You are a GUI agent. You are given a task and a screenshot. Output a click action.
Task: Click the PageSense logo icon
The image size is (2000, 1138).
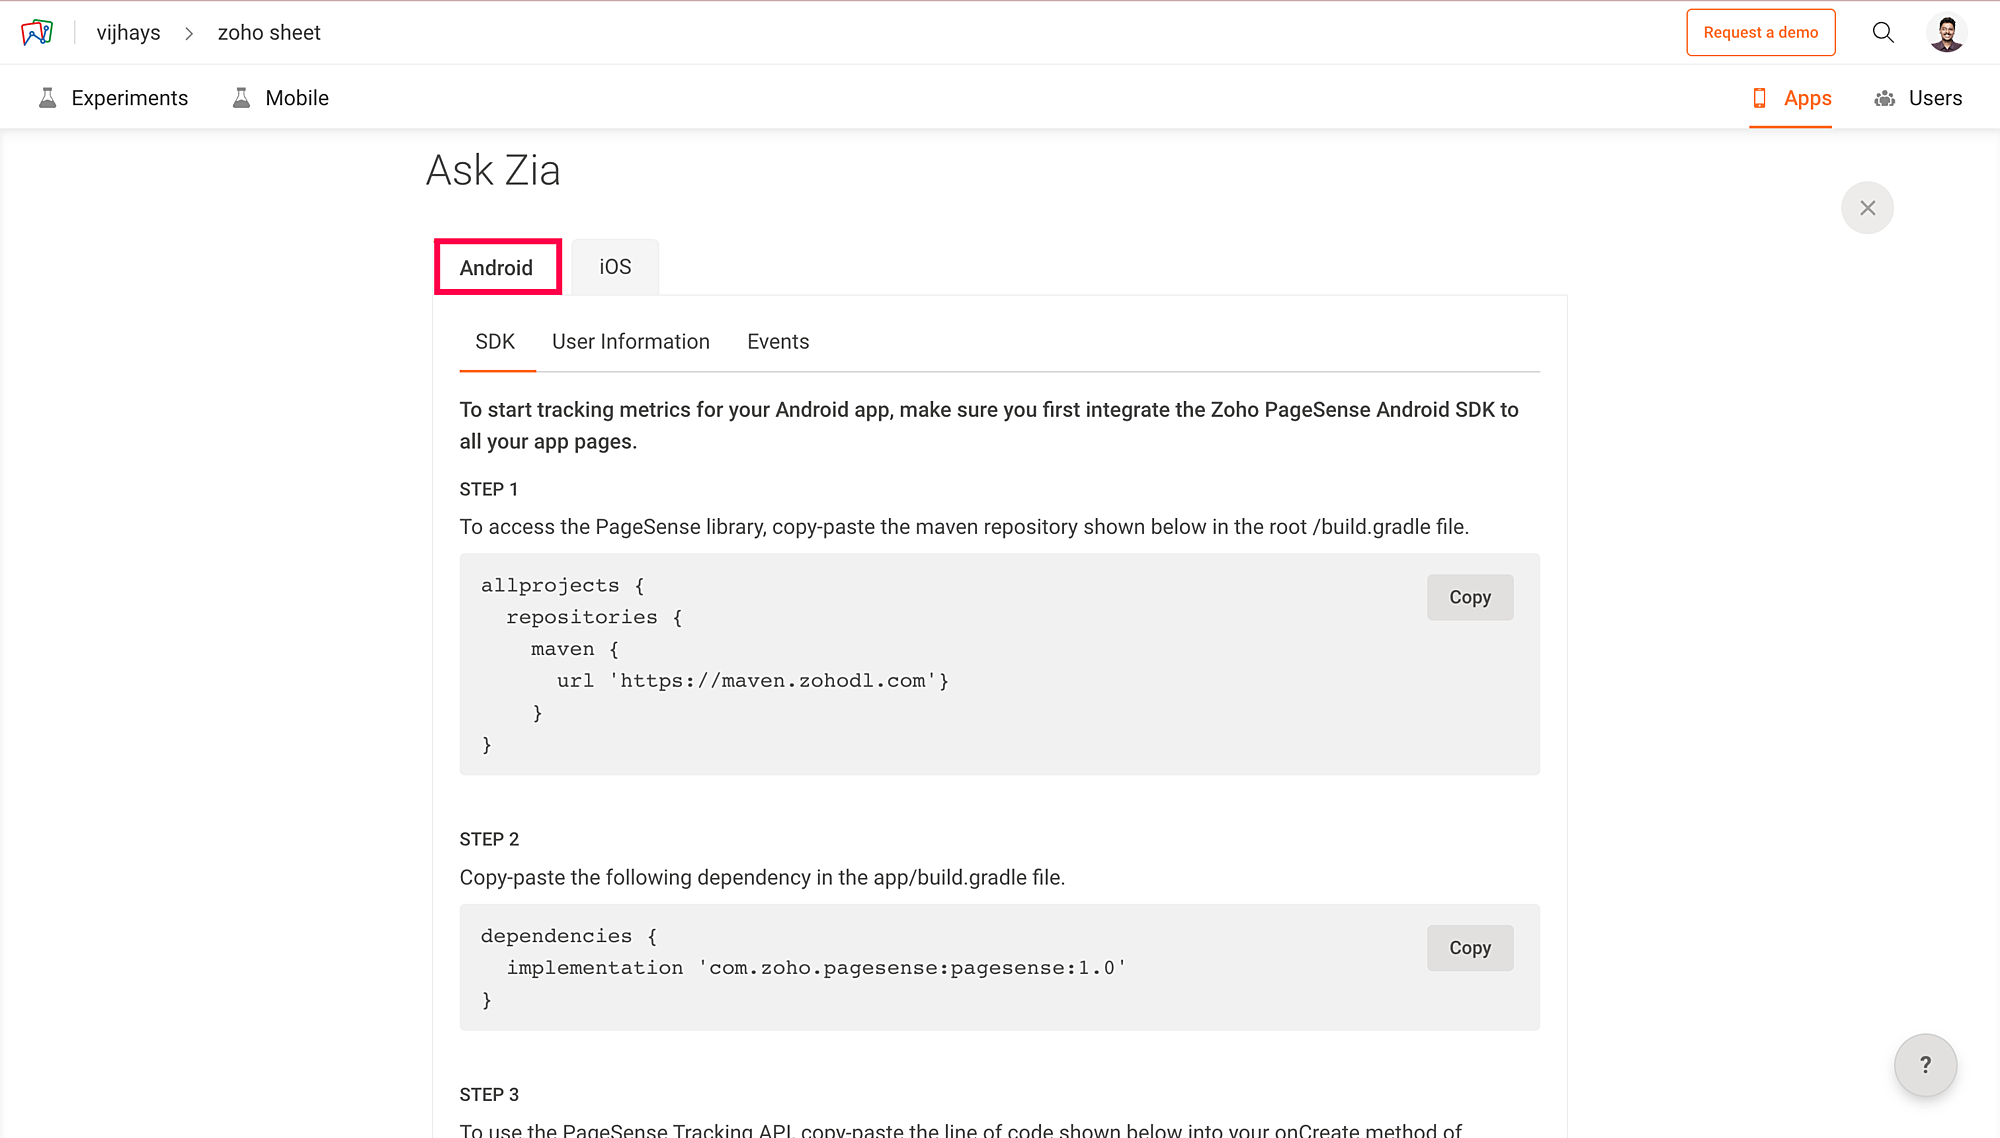point(37,32)
